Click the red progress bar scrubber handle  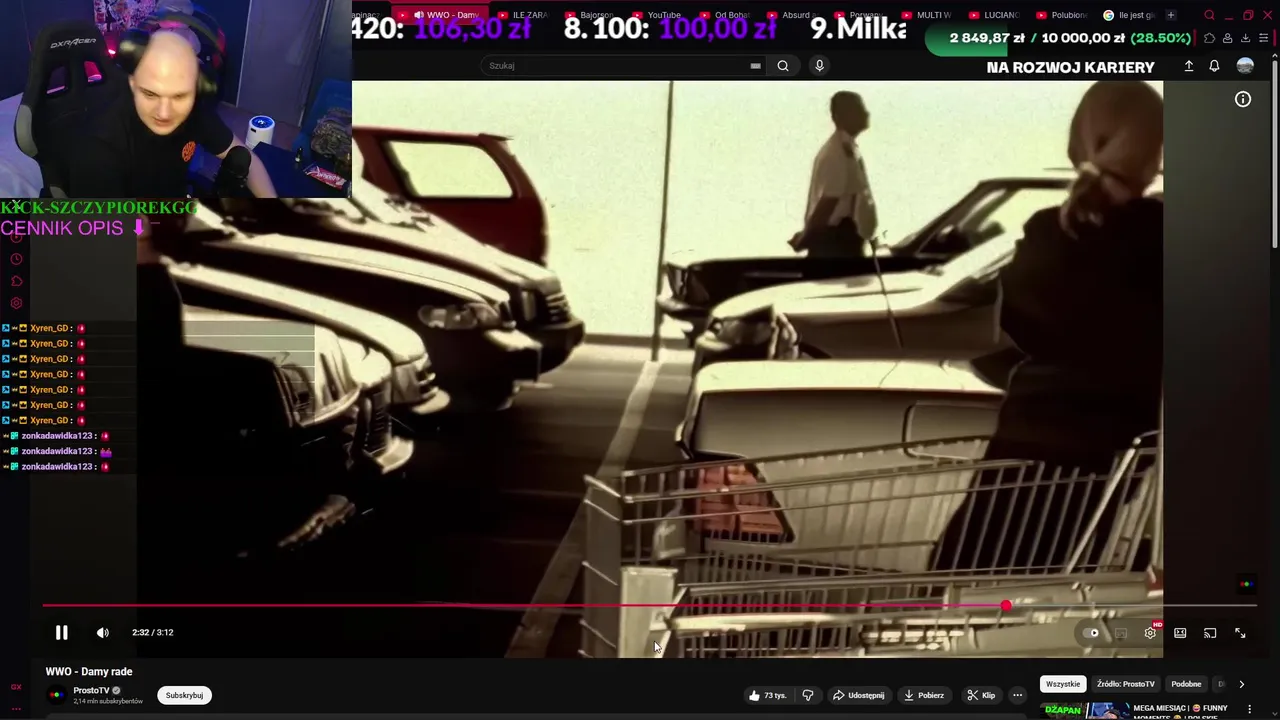point(1006,605)
